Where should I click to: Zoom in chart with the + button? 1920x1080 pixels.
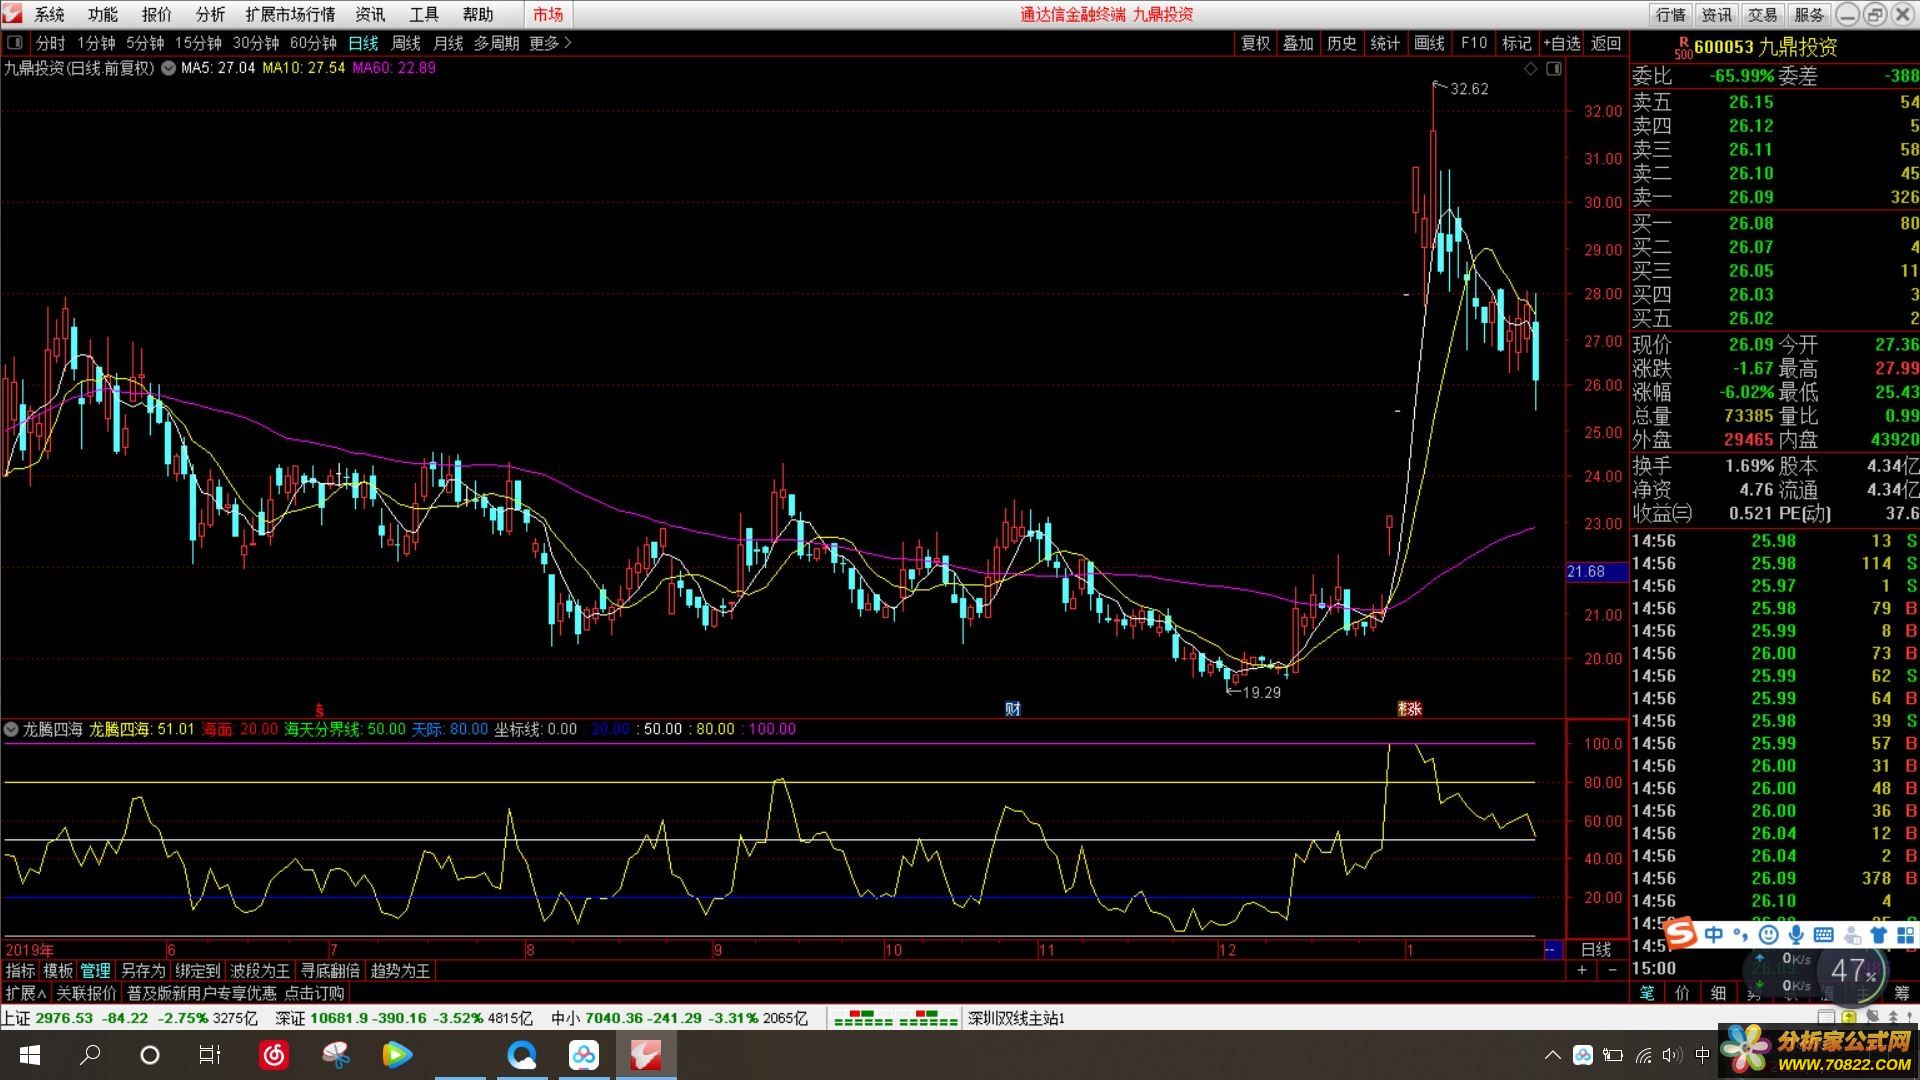click(1582, 971)
